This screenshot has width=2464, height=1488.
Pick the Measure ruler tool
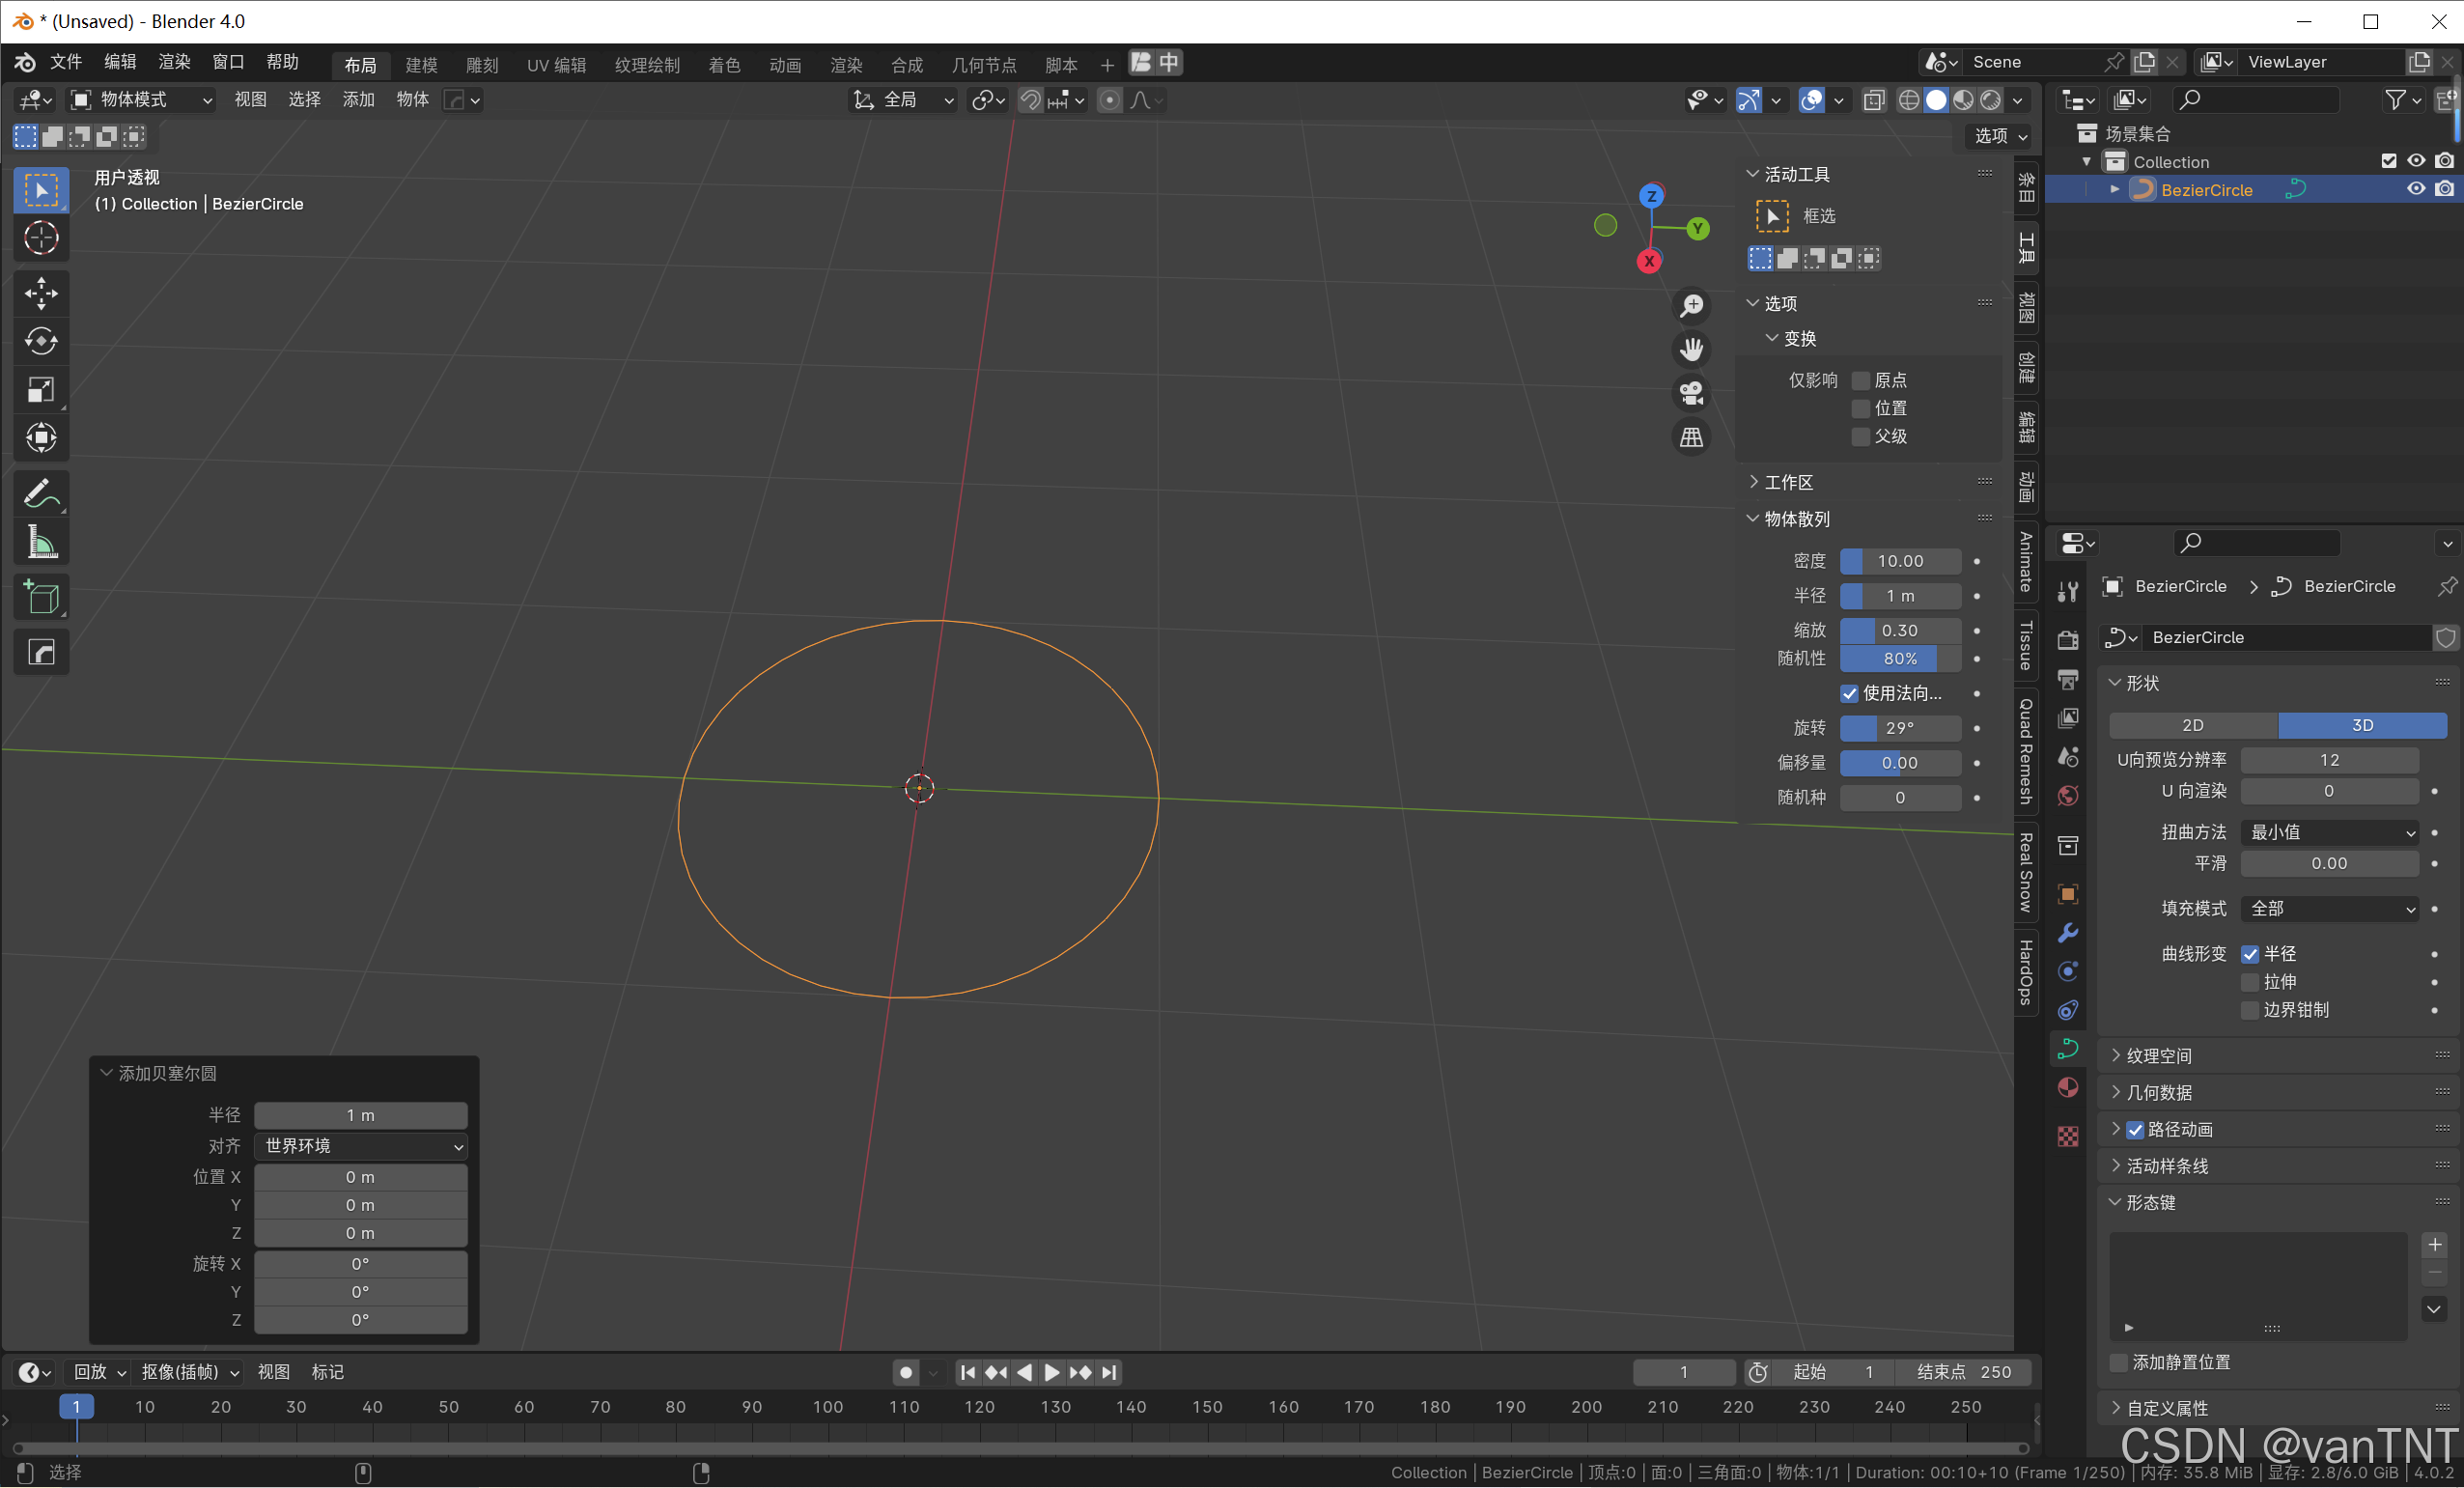[41, 543]
